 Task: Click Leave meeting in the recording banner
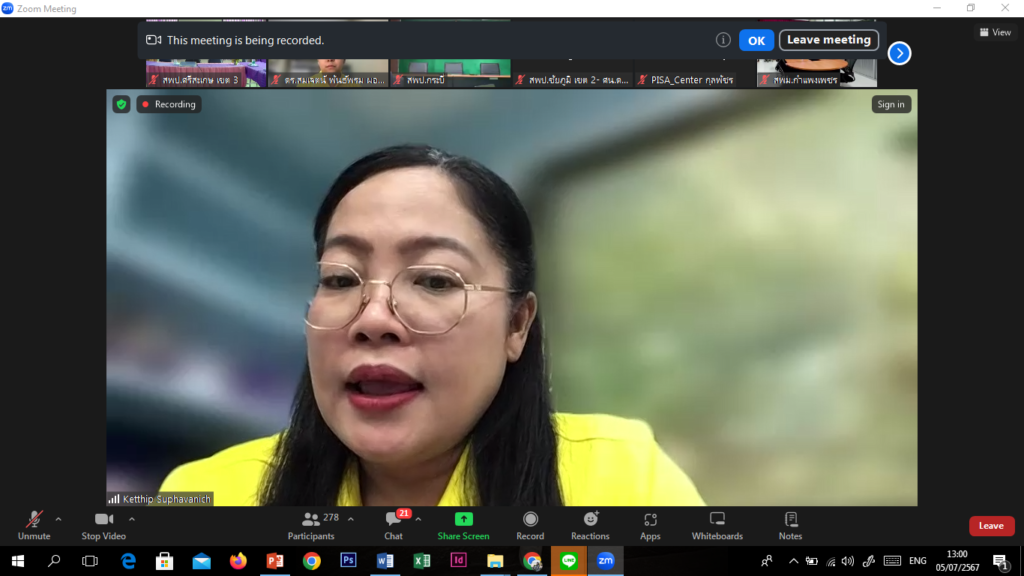coord(828,40)
